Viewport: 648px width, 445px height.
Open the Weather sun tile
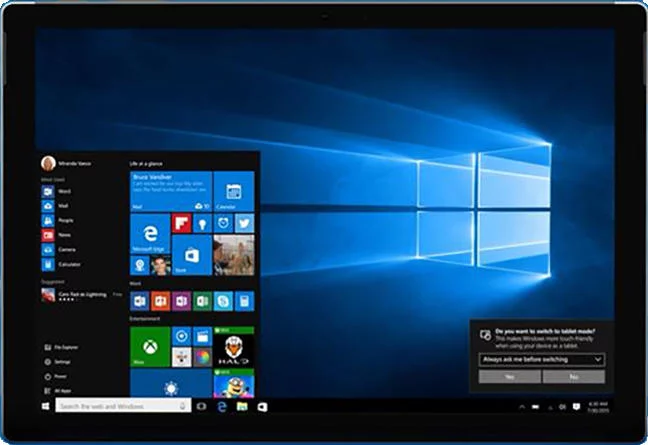[x=171, y=383]
